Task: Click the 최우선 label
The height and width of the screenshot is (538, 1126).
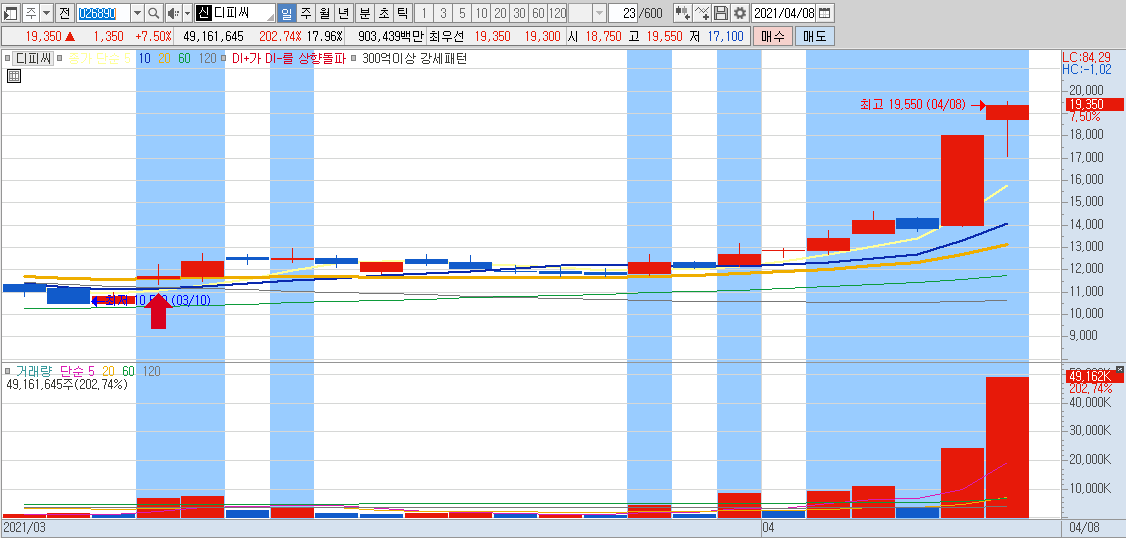Action: click(x=445, y=36)
